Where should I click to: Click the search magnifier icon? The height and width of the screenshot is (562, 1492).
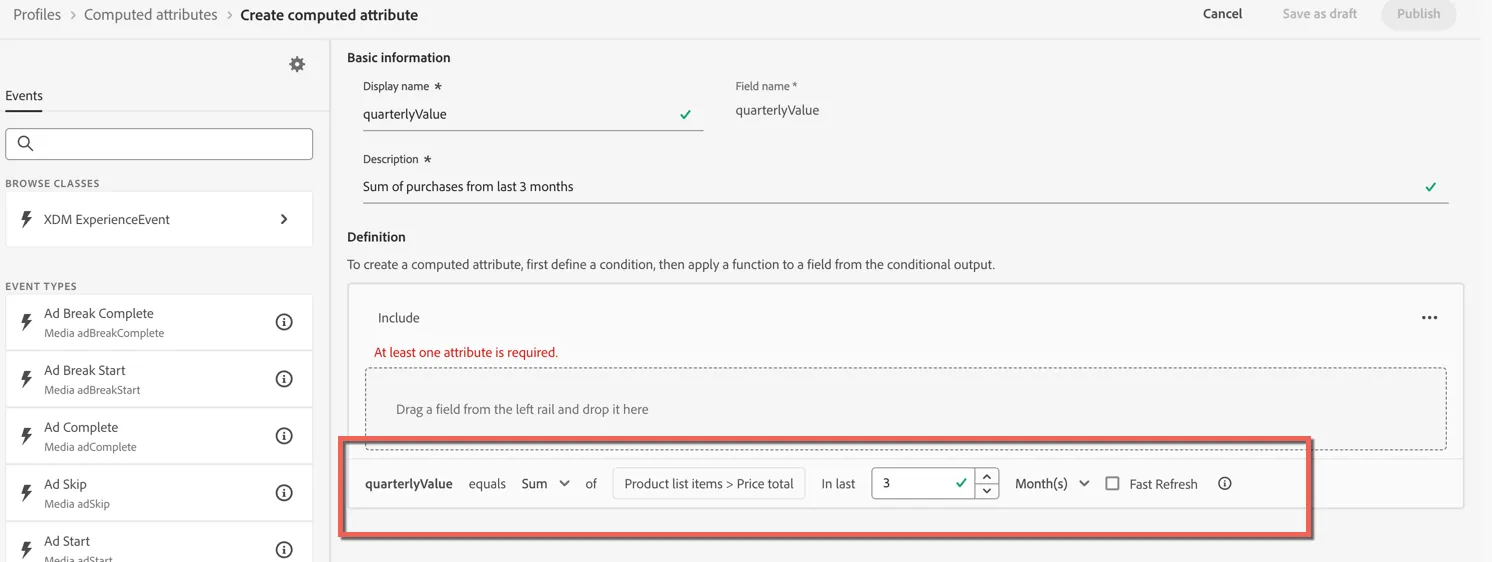(x=26, y=144)
